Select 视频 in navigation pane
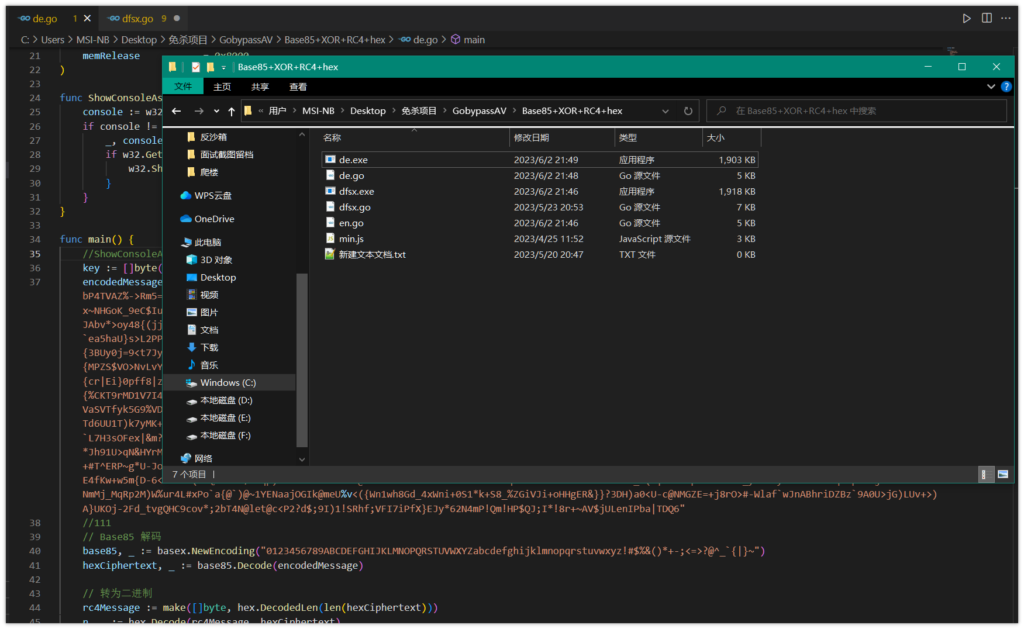This screenshot has height=629, width=1024. (202, 295)
